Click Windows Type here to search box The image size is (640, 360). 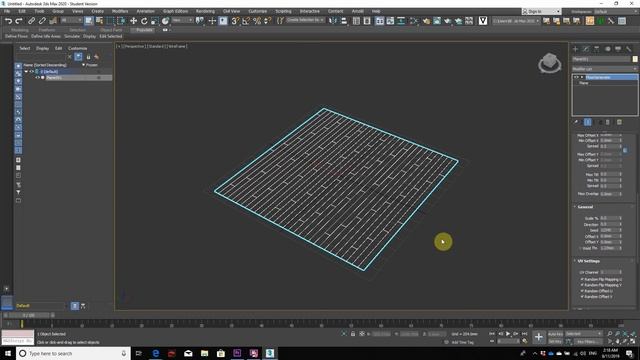(73, 353)
